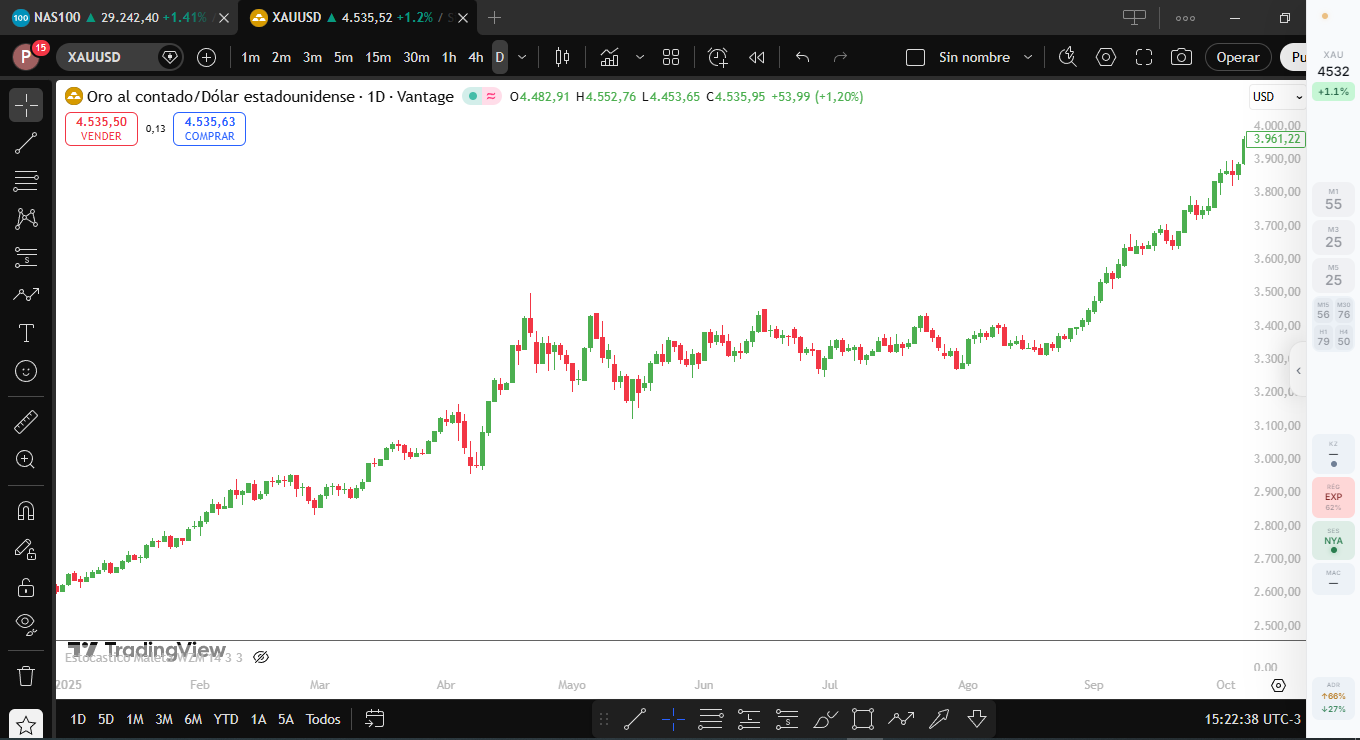Toggle the layout selection square checkbox
1360x740 pixels.
pos(915,57)
